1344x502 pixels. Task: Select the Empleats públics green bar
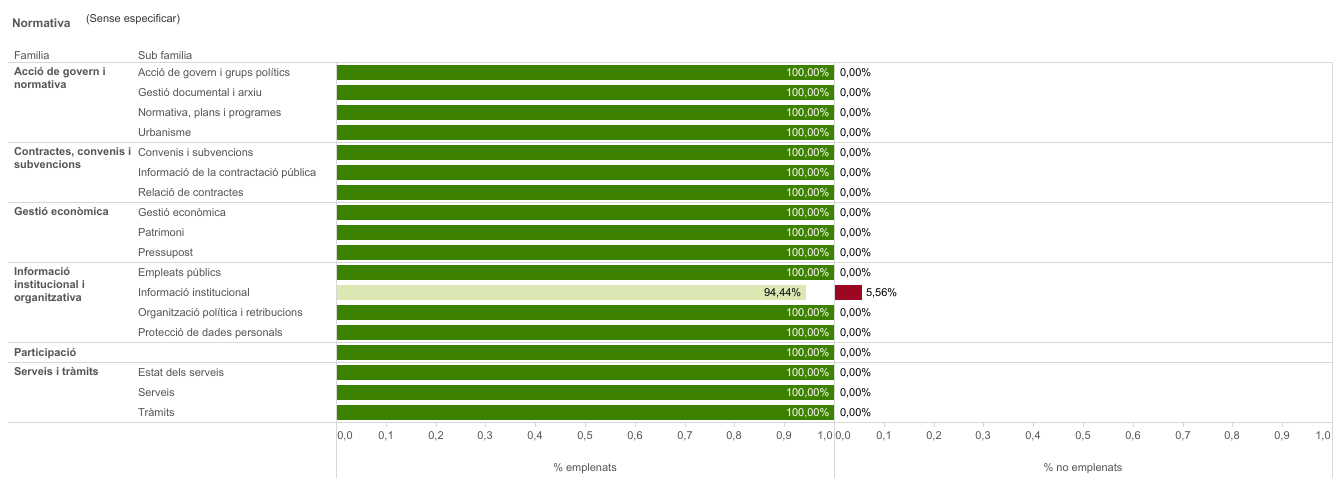point(585,272)
